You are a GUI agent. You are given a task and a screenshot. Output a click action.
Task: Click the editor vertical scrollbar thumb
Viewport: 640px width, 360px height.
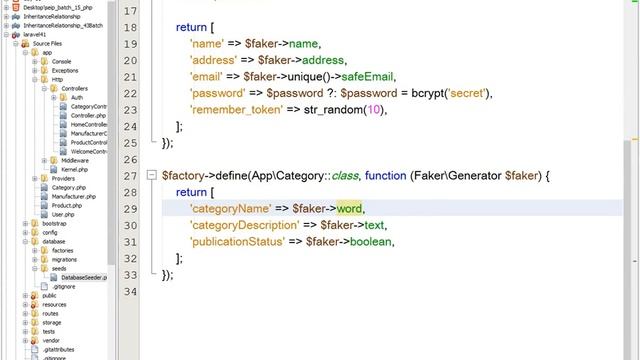[x=627, y=249]
